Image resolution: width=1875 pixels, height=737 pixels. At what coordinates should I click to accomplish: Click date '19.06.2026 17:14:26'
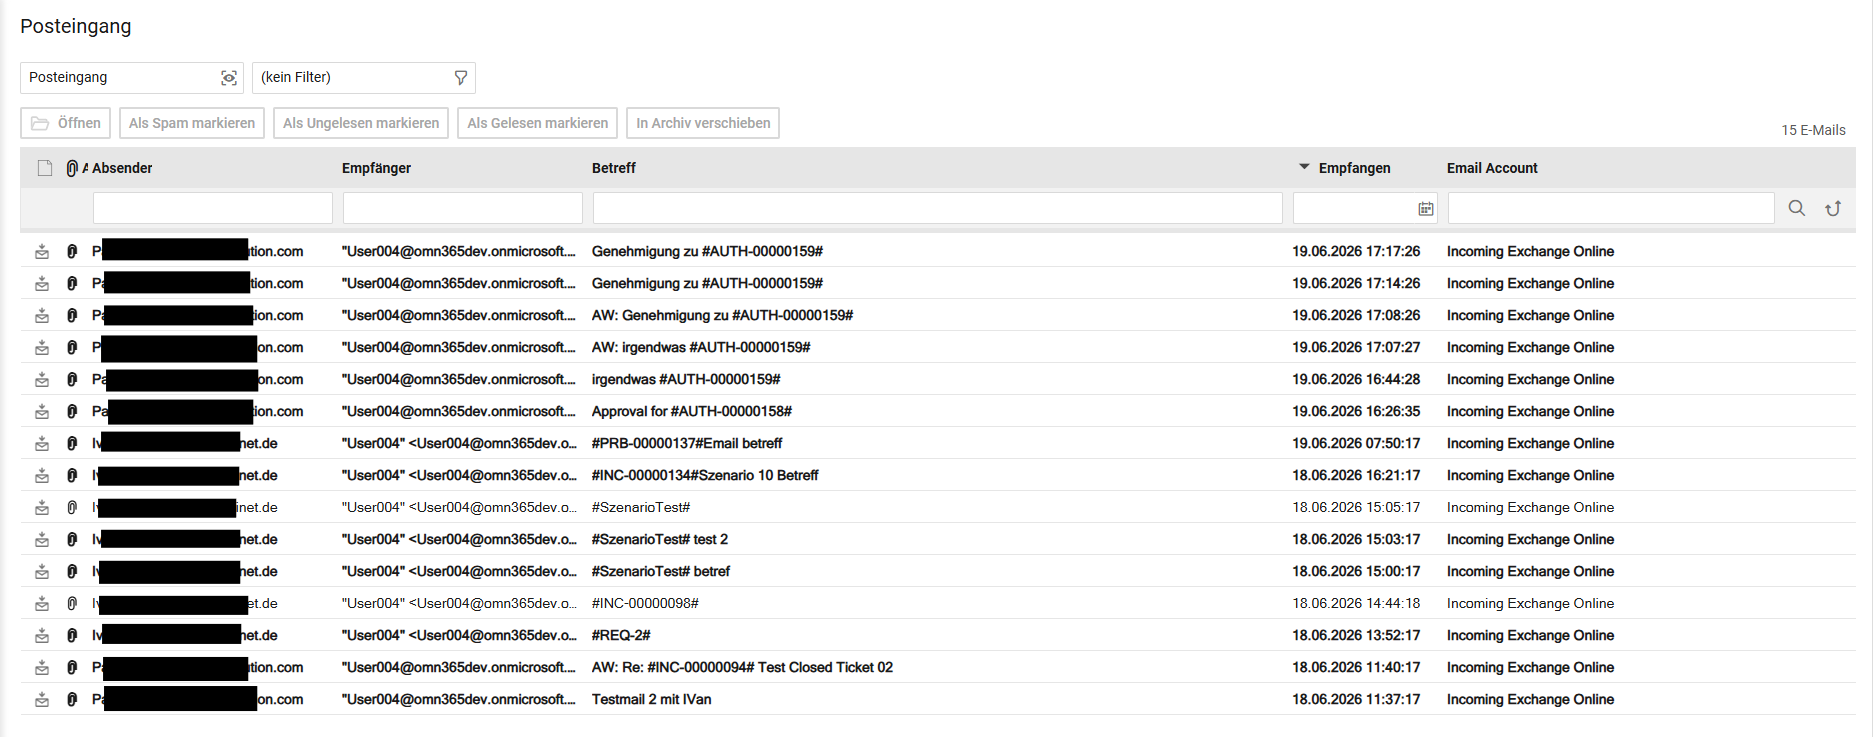(x=1356, y=283)
